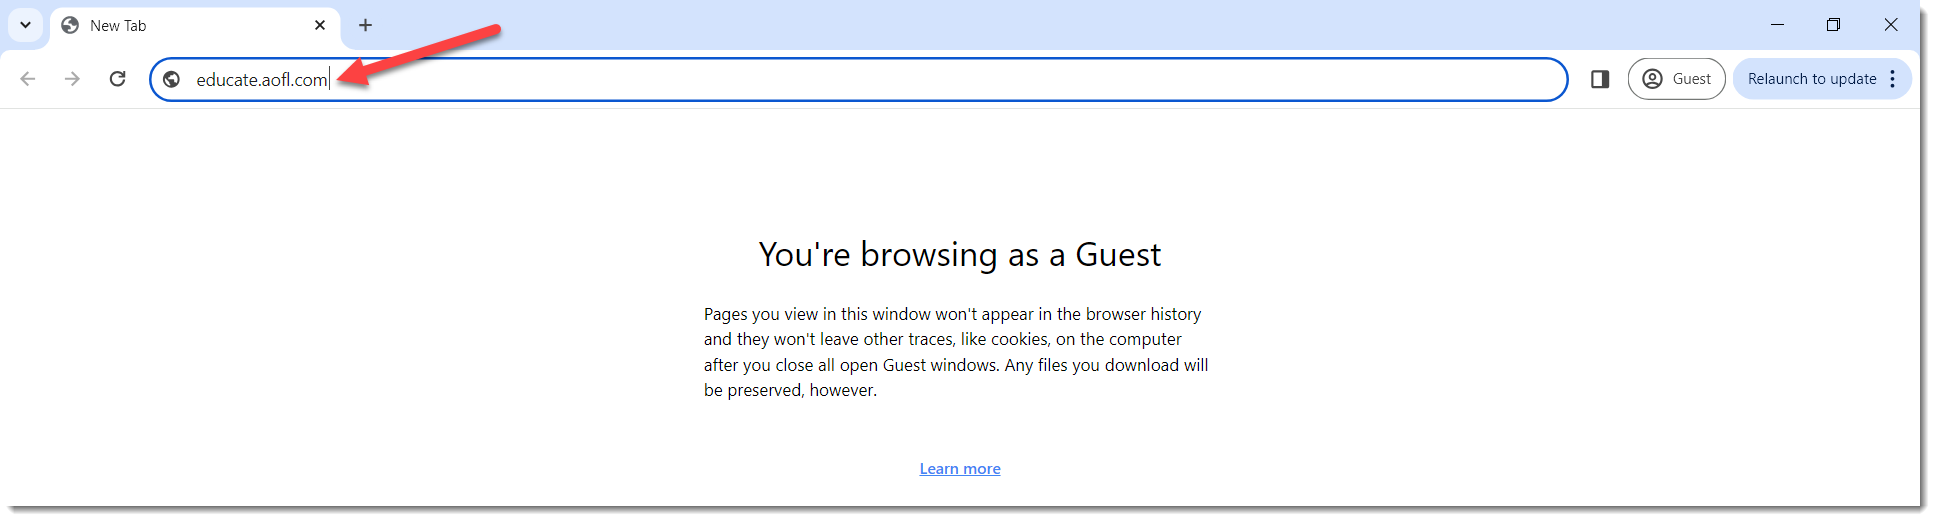Focus the address bar with educate.aofl.com
The image size is (1935, 521).
858,79
